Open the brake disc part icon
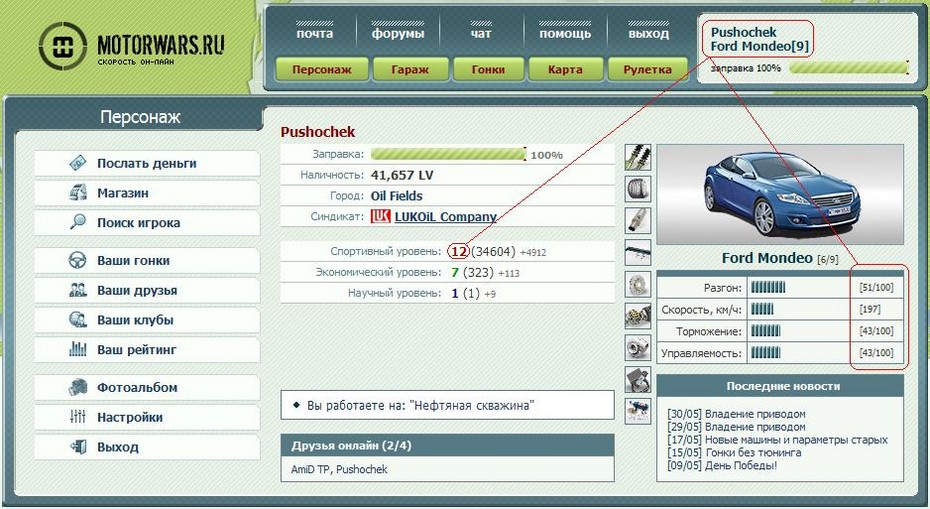This screenshot has width=930, height=509. tap(638, 284)
